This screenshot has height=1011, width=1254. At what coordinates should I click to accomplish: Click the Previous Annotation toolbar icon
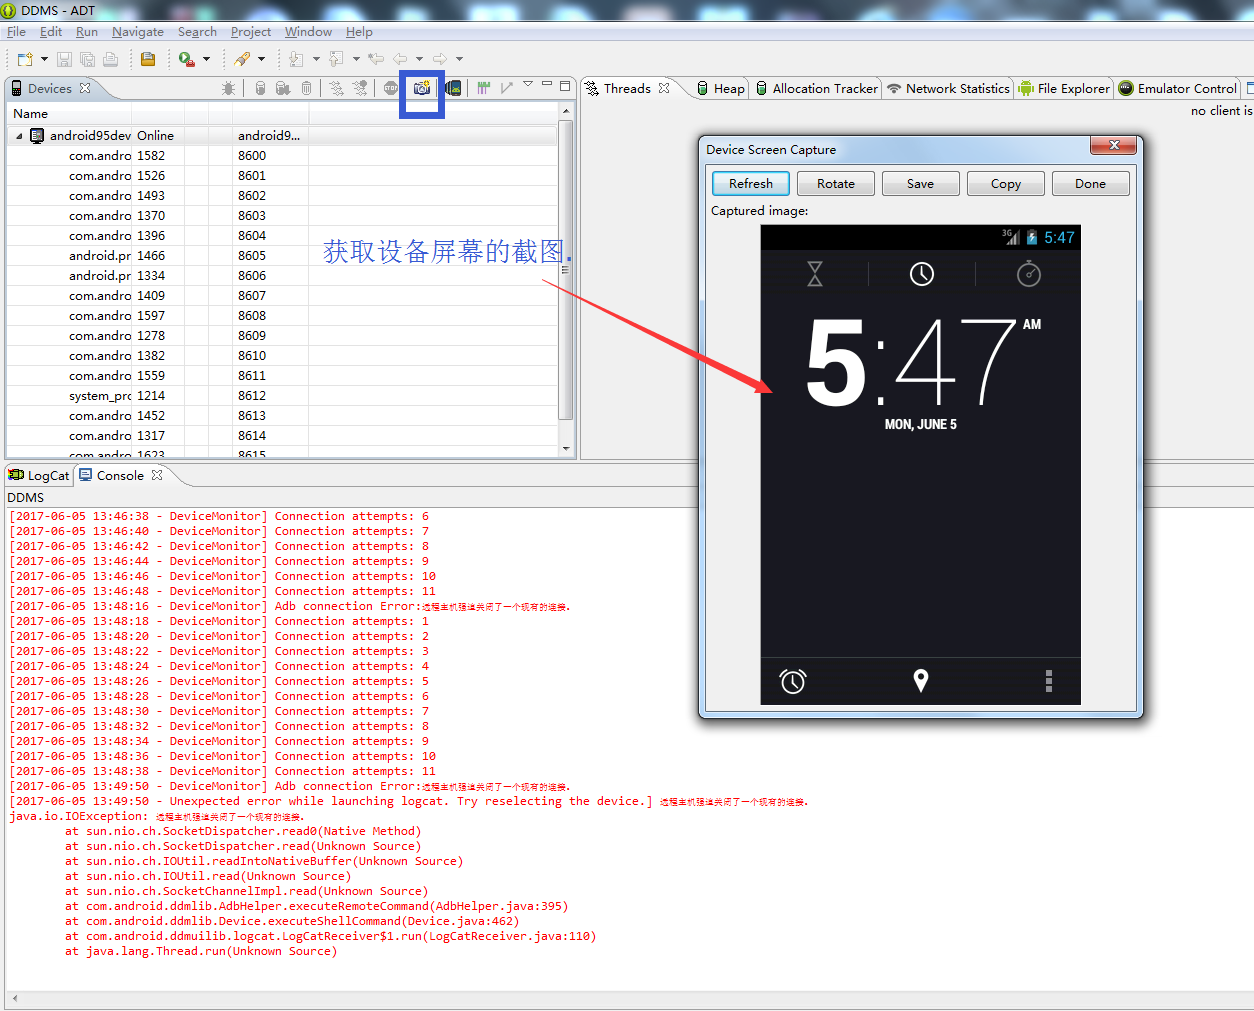336,59
